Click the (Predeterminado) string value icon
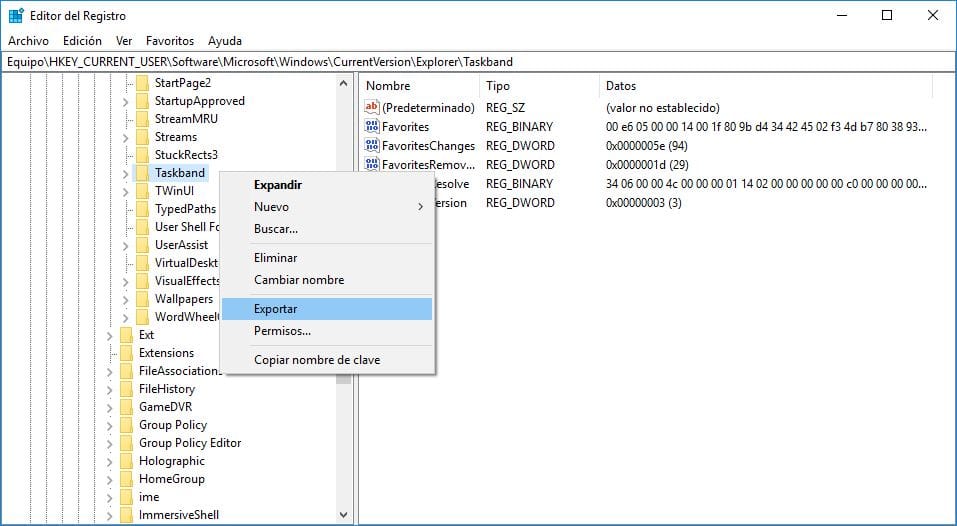The height and width of the screenshot is (526, 957). click(x=373, y=108)
